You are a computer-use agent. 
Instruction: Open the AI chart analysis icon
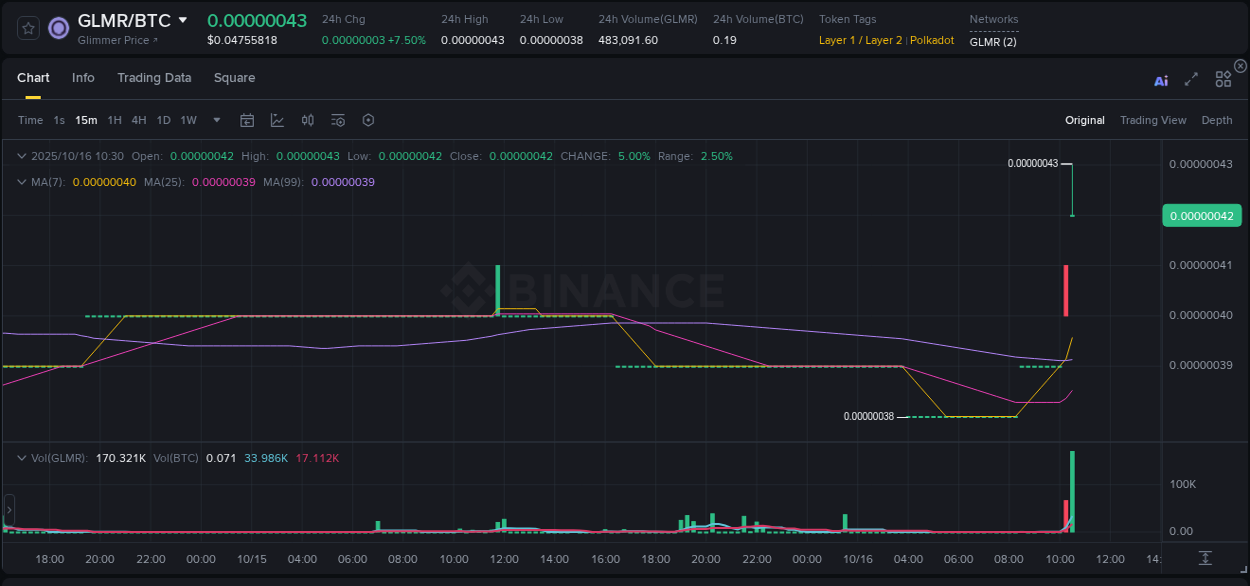click(1161, 80)
